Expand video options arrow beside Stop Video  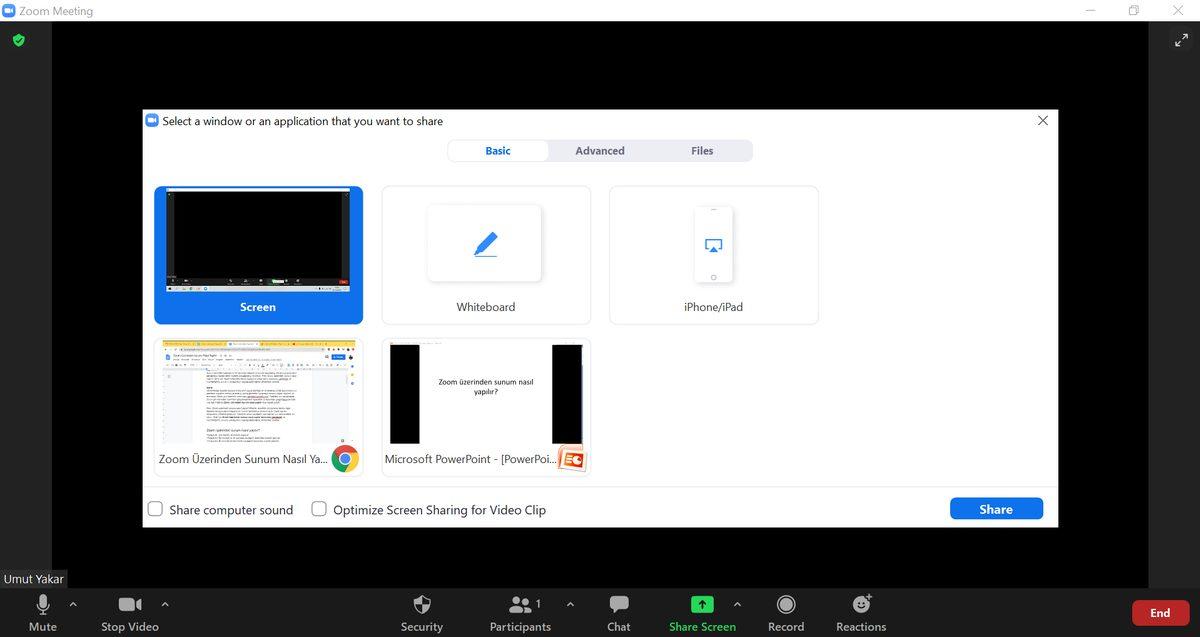point(165,604)
